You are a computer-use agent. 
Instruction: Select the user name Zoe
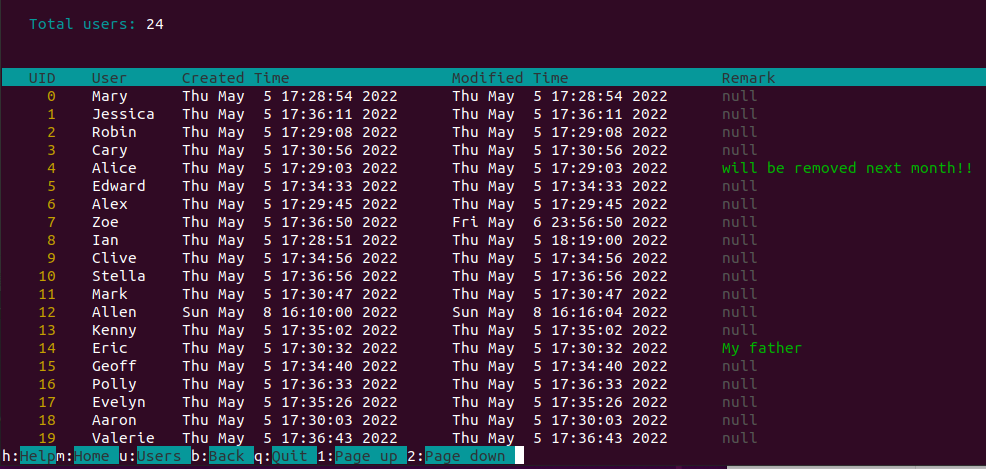click(105, 222)
